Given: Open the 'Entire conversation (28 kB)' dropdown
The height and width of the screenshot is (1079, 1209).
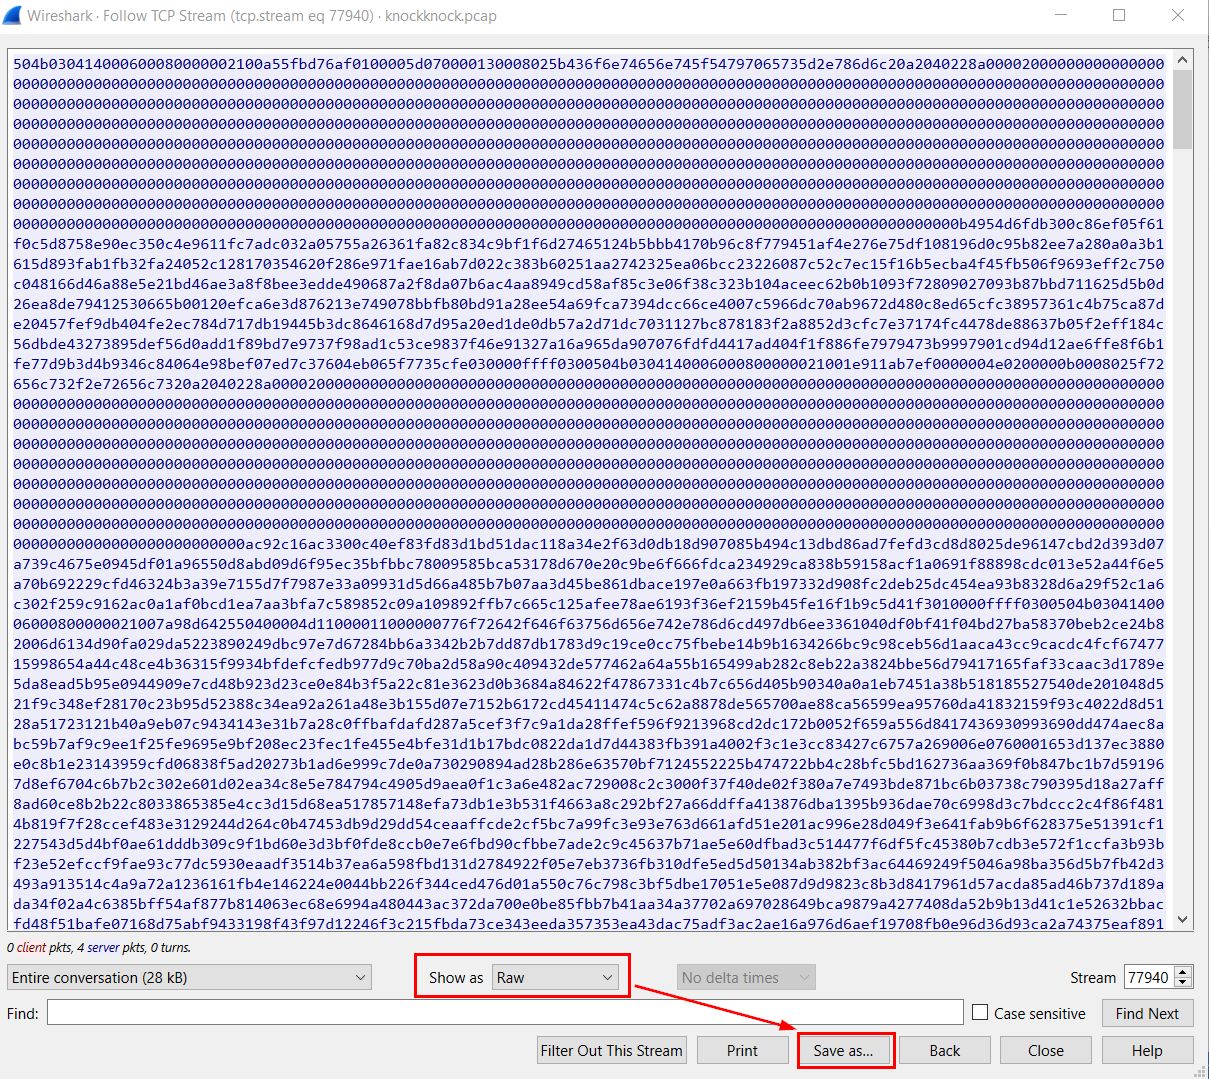Looking at the screenshot, I should click(189, 977).
